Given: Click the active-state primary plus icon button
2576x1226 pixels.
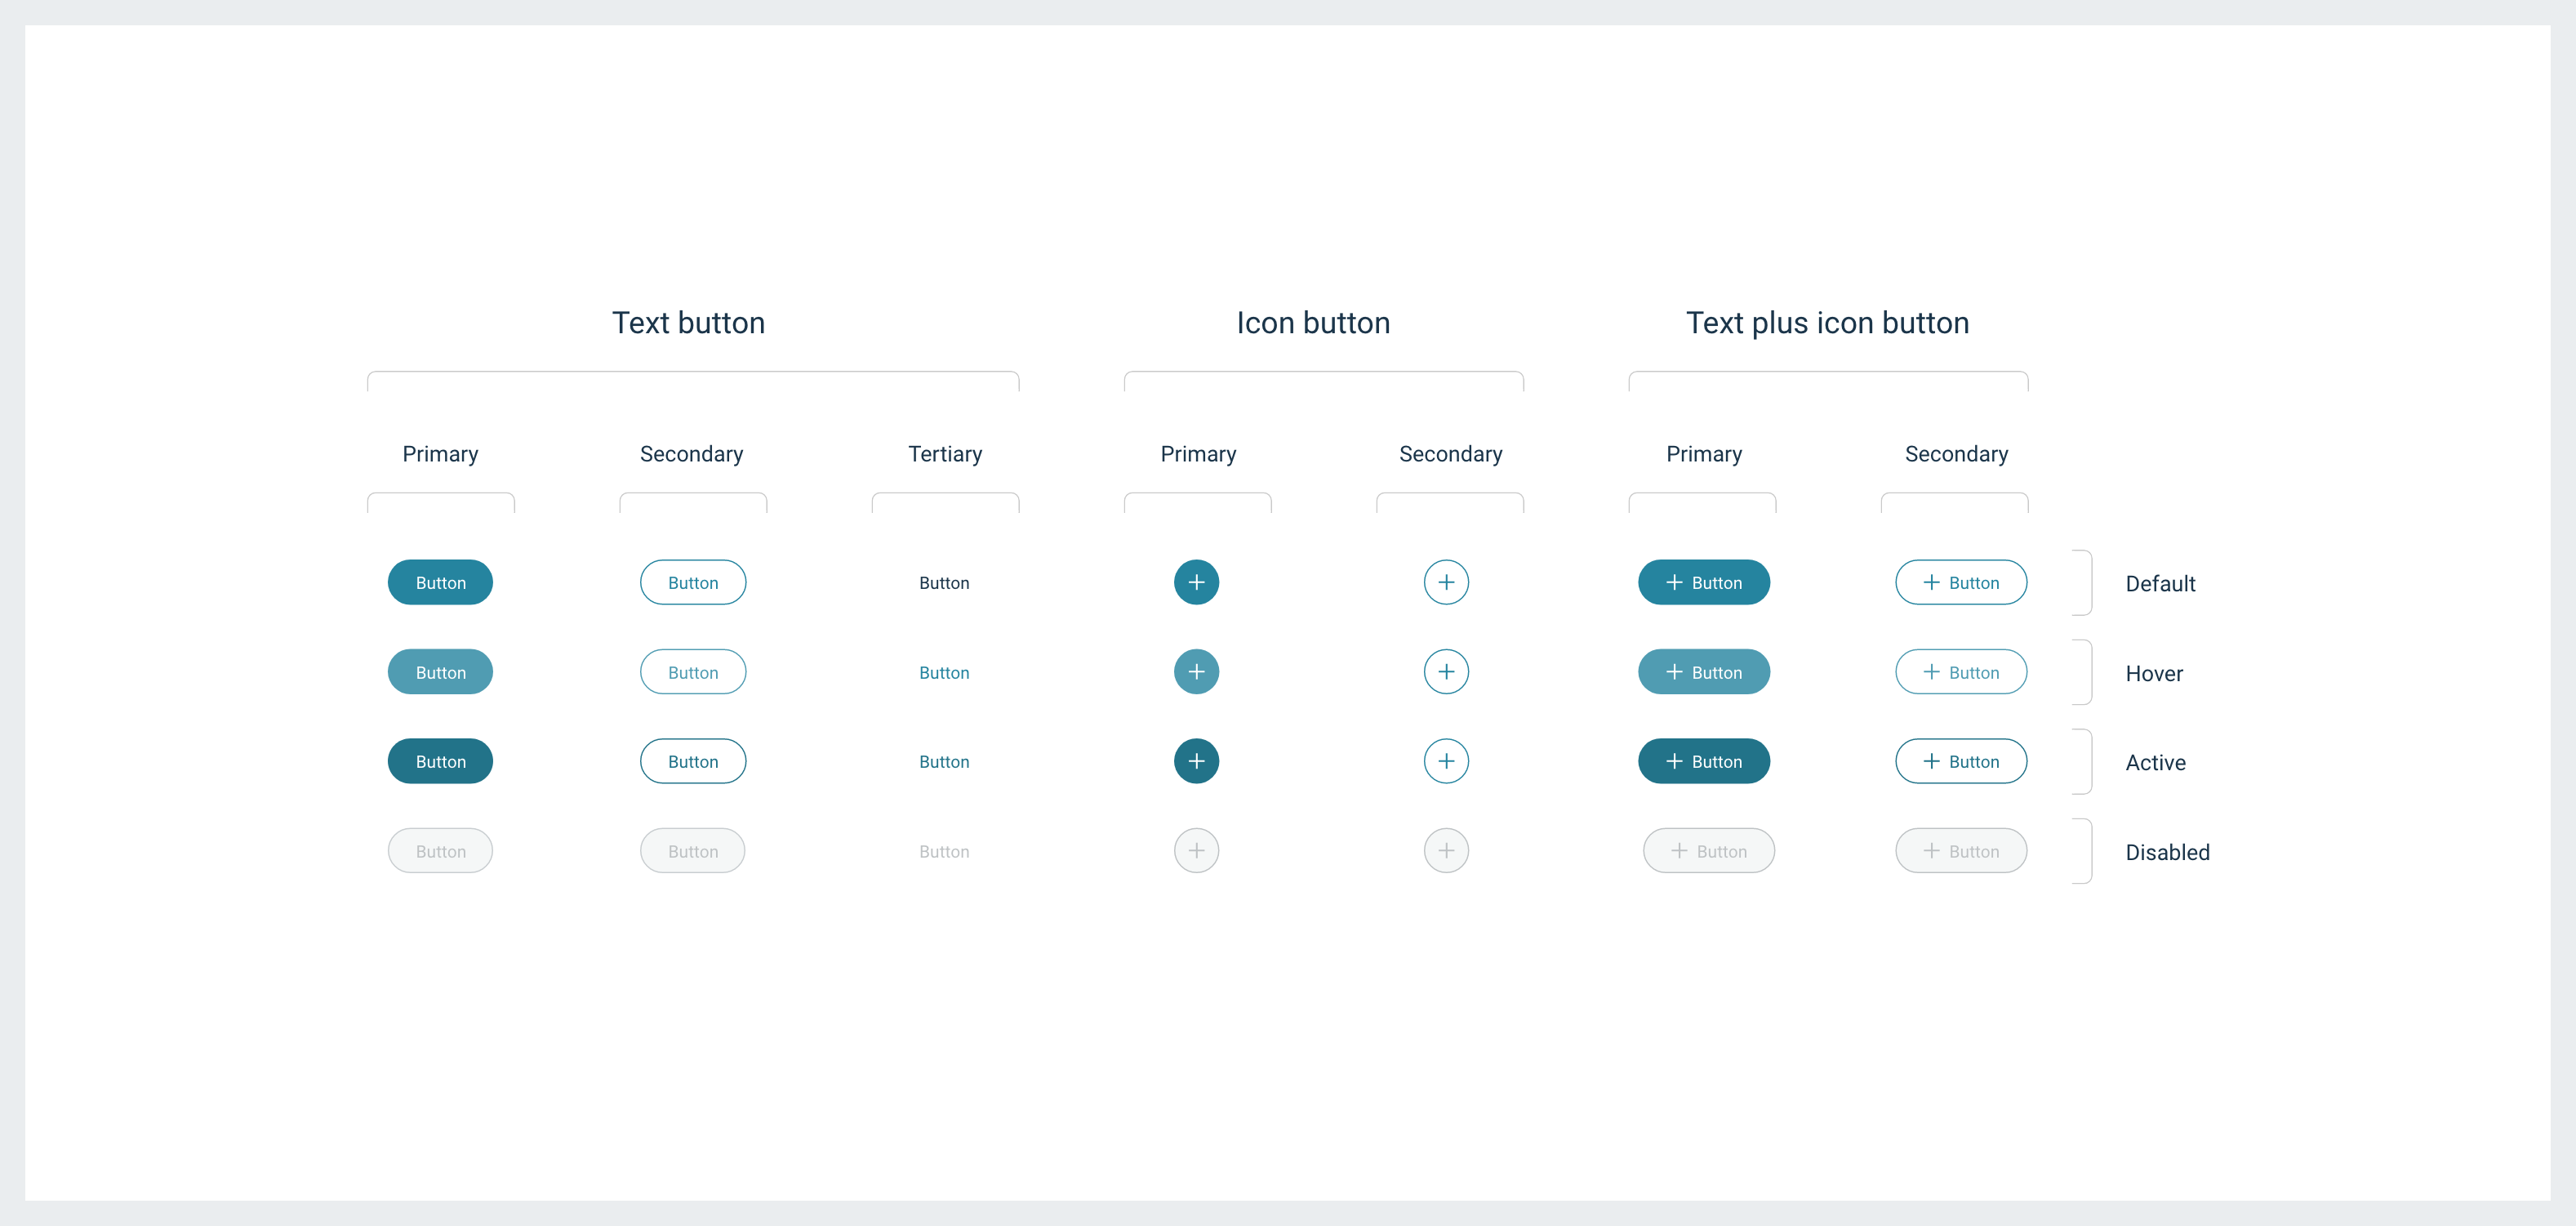Looking at the screenshot, I should click(x=1196, y=761).
